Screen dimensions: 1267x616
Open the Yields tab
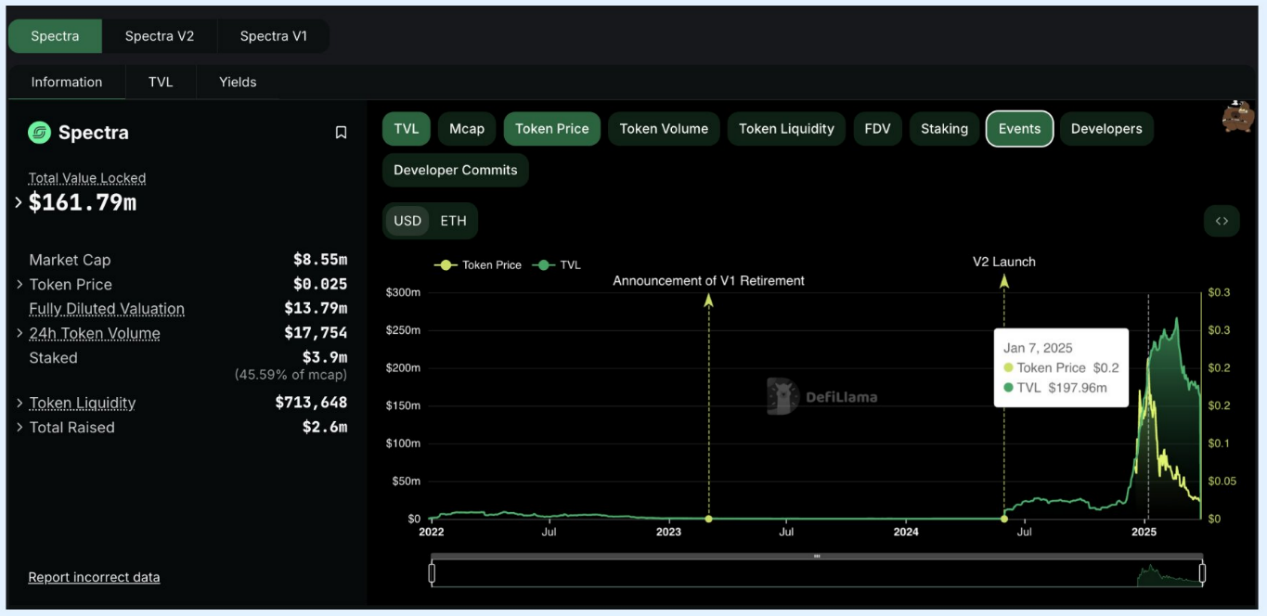pyautogui.click(x=238, y=82)
